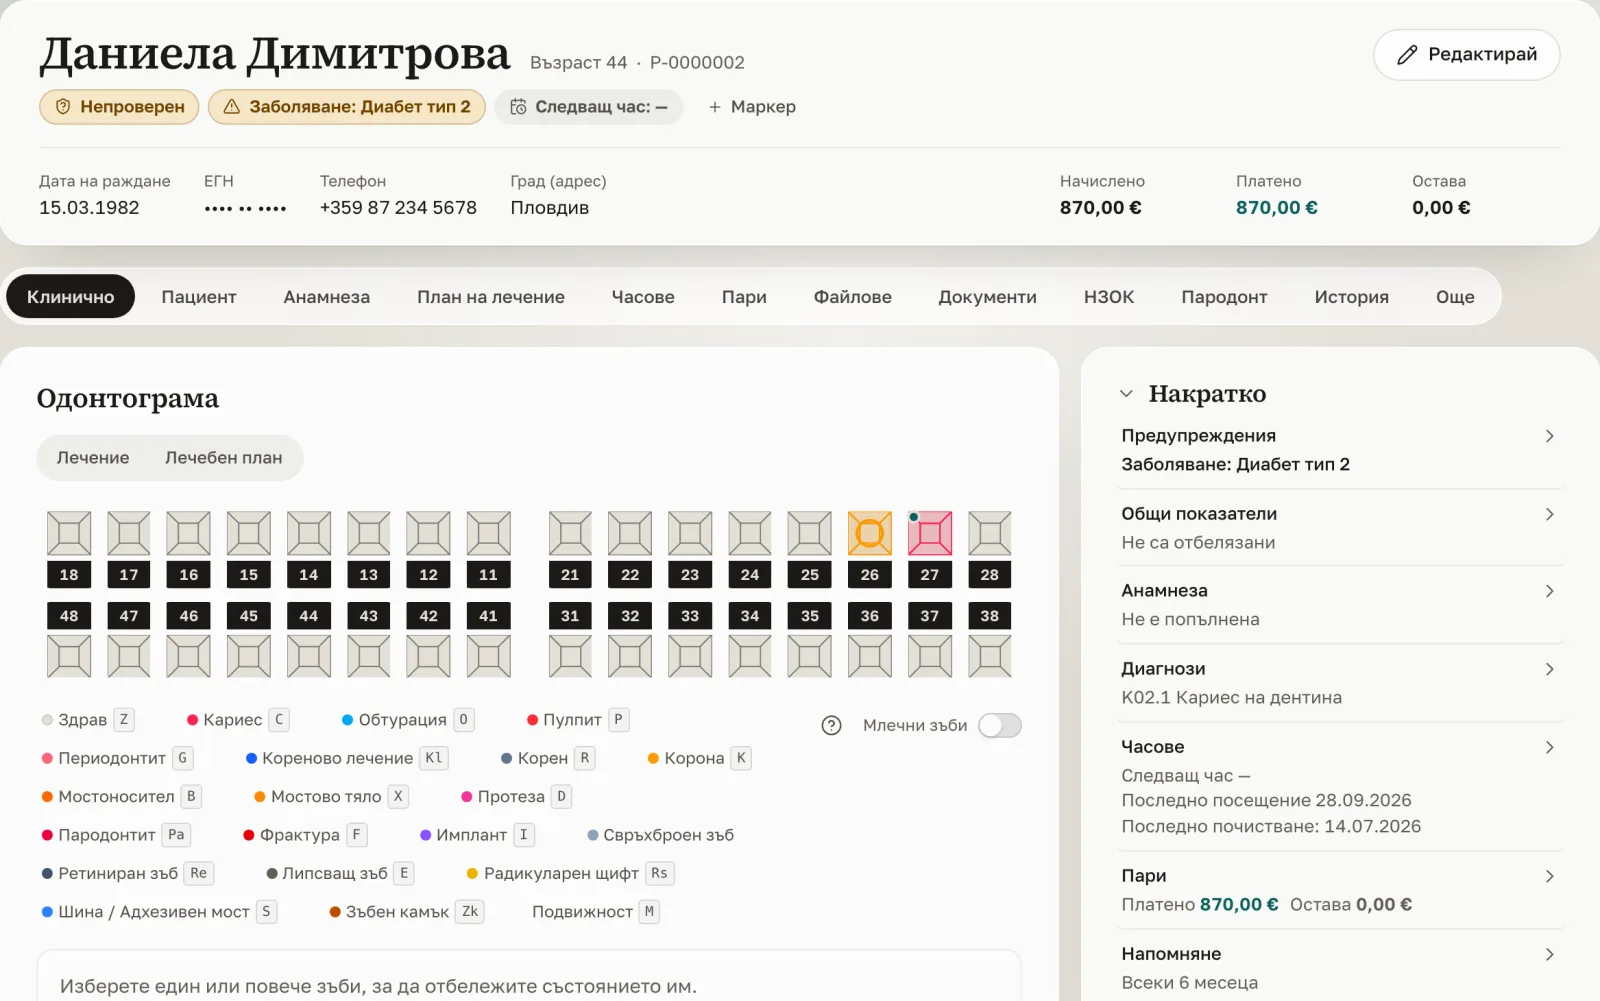Open the Файлове tab

click(852, 297)
